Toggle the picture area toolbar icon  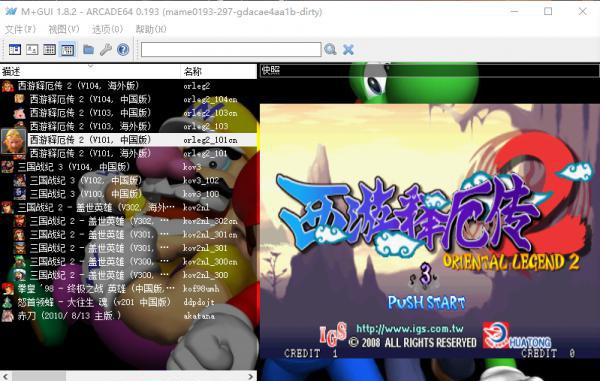pyautogui.click(x=32, y=49)
